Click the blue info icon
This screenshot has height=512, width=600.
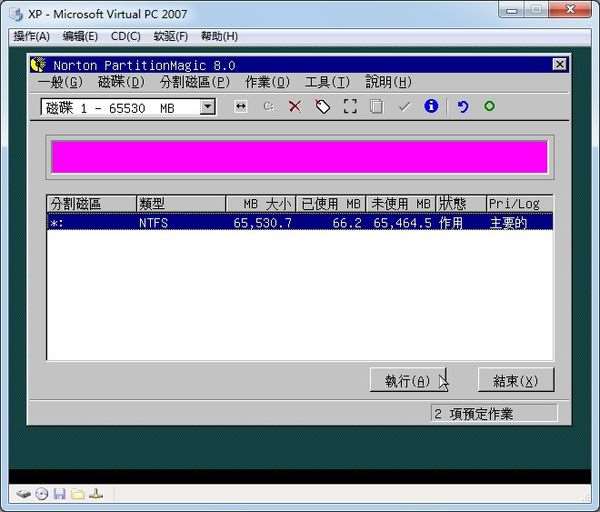coord(431,106)
